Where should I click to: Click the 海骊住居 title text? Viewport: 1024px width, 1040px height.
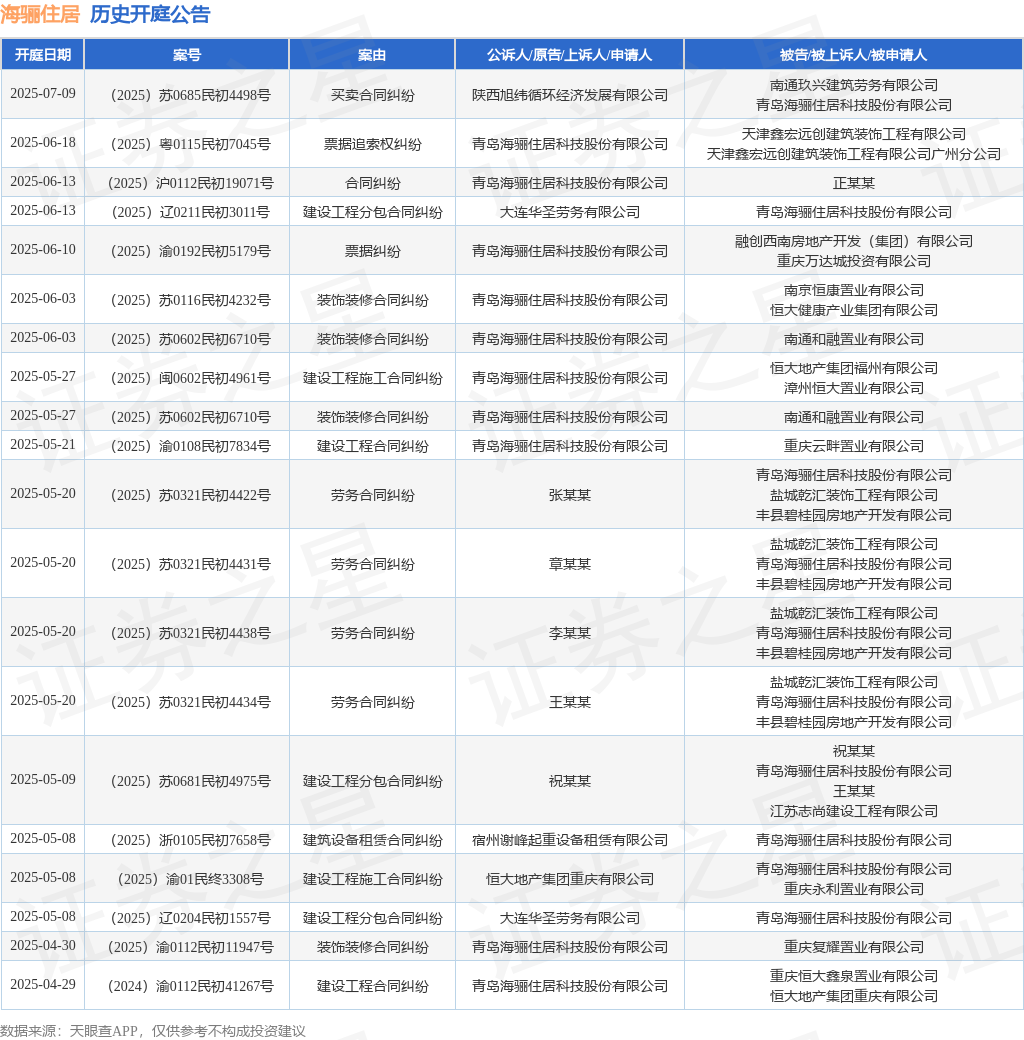tap(40, 14)
